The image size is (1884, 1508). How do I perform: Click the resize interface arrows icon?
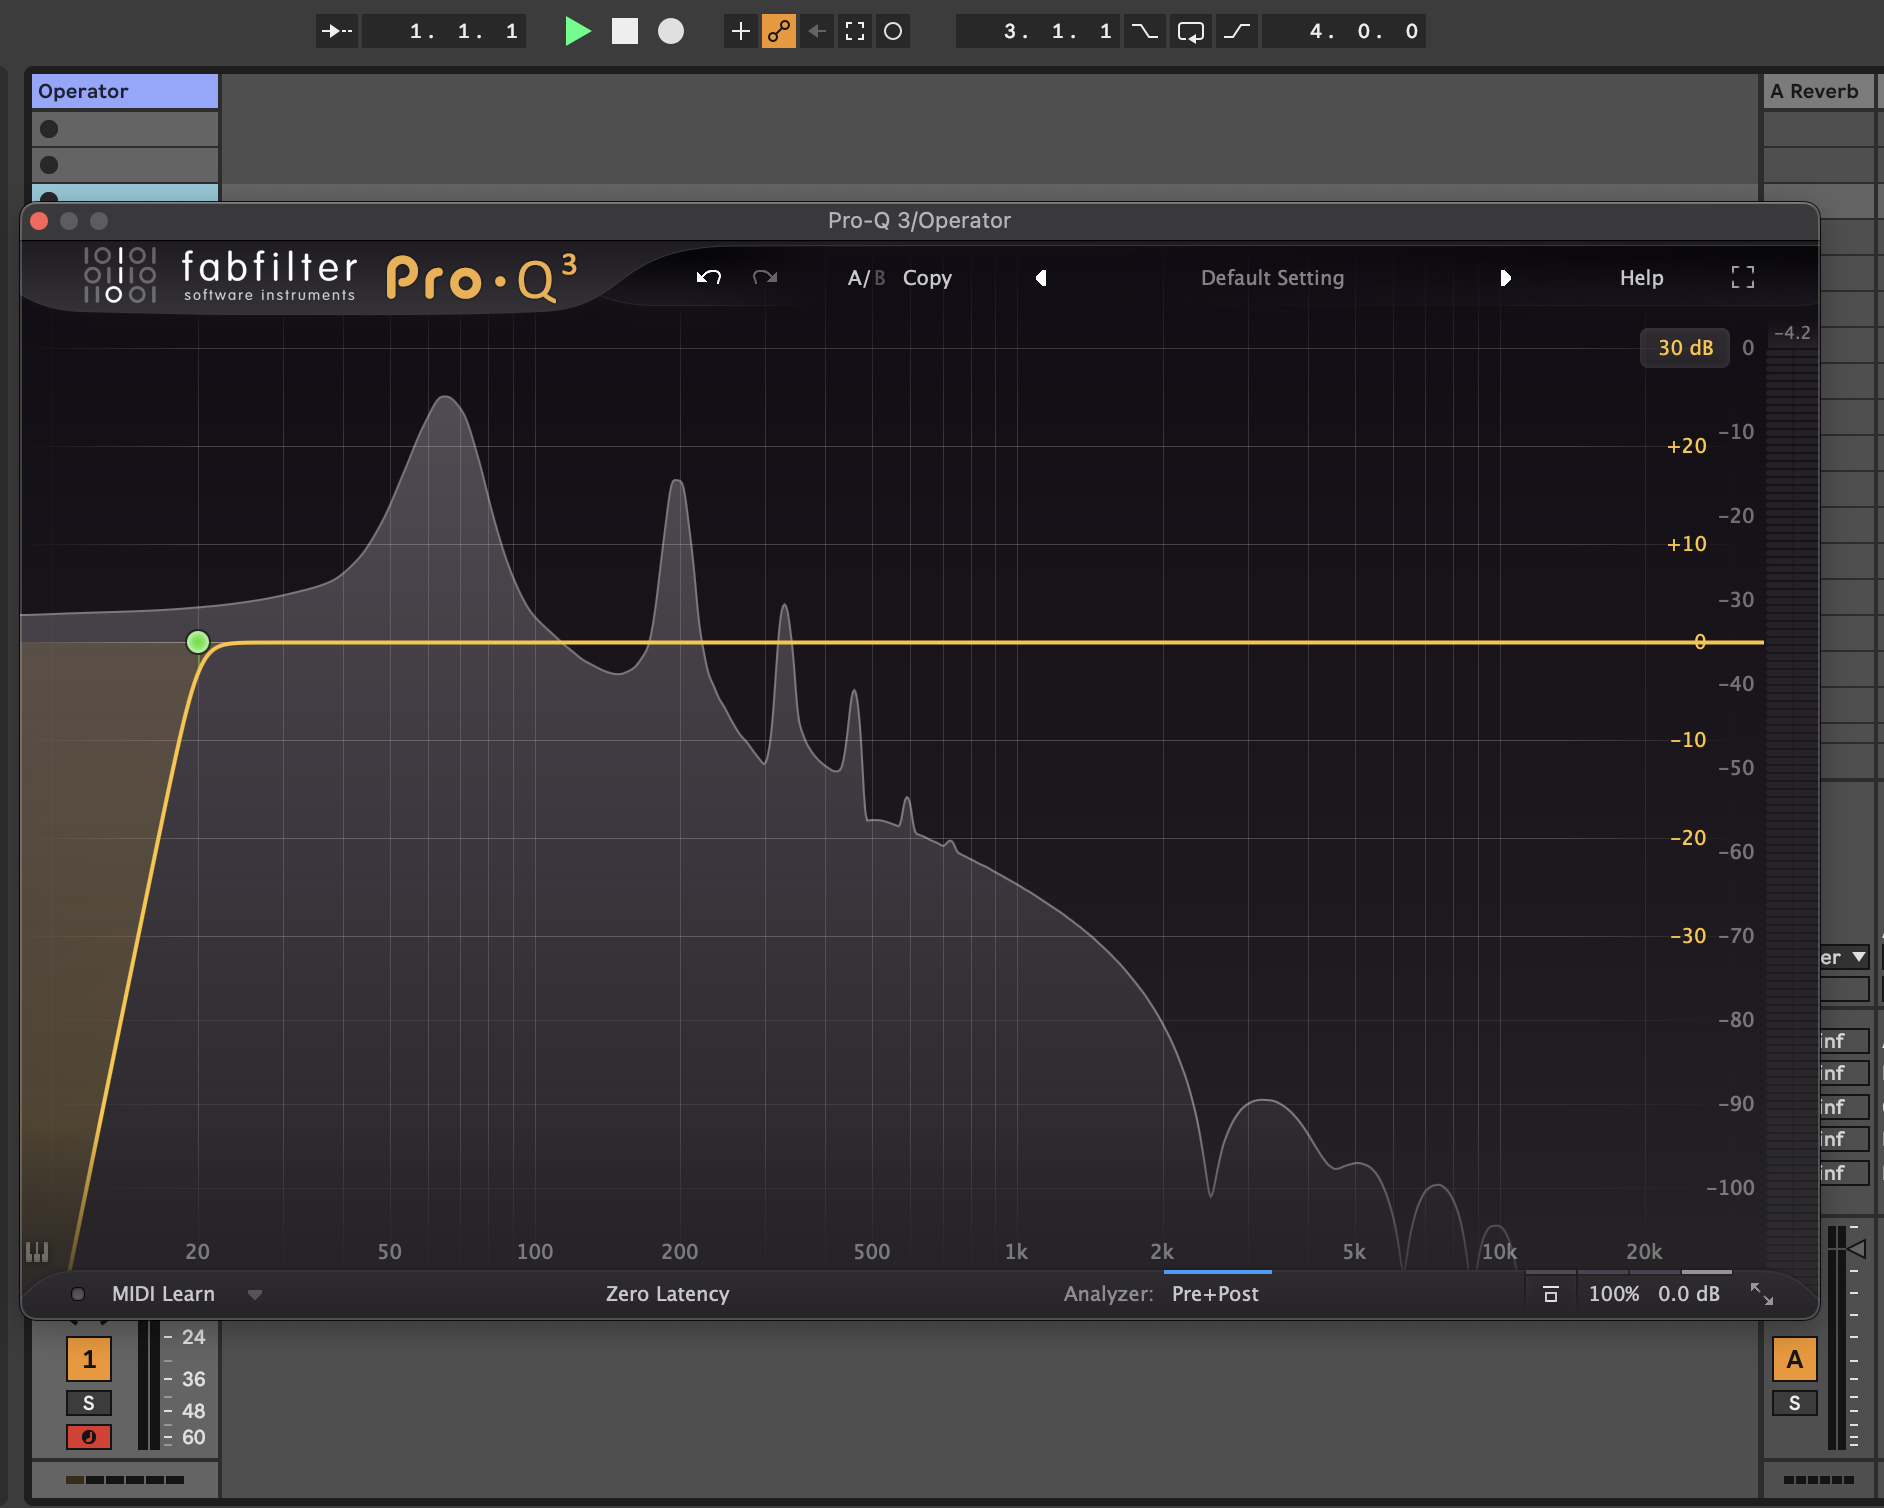click(x=1762, y=1294)
